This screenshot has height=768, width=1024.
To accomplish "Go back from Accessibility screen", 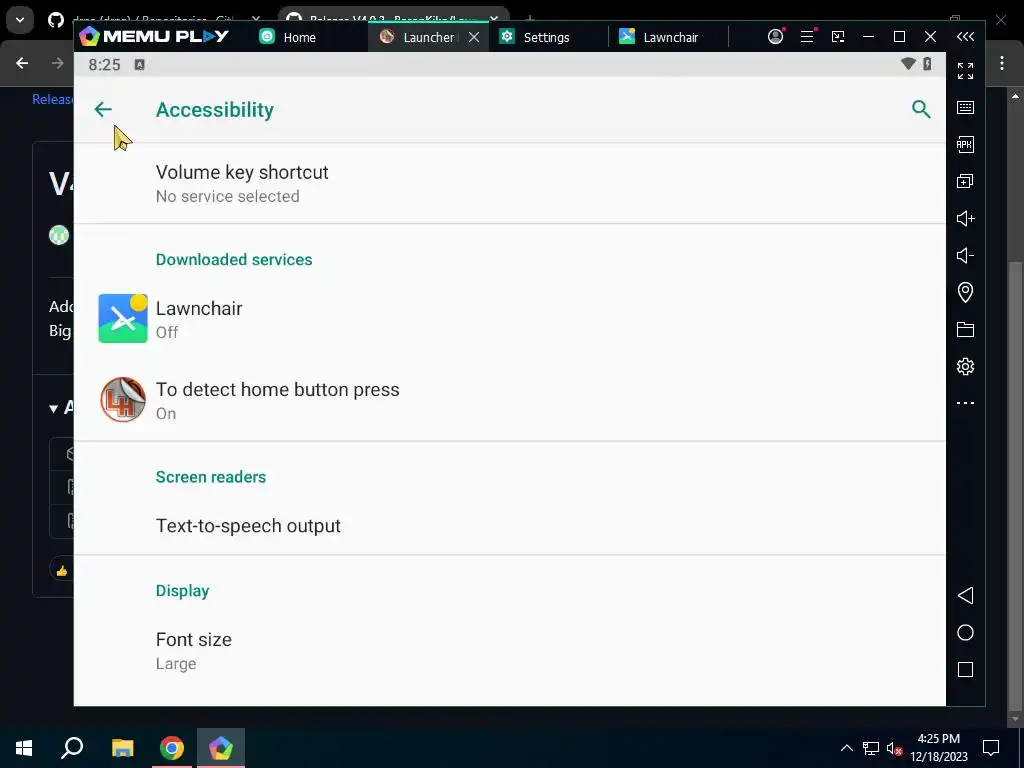I will coord(103,110).
